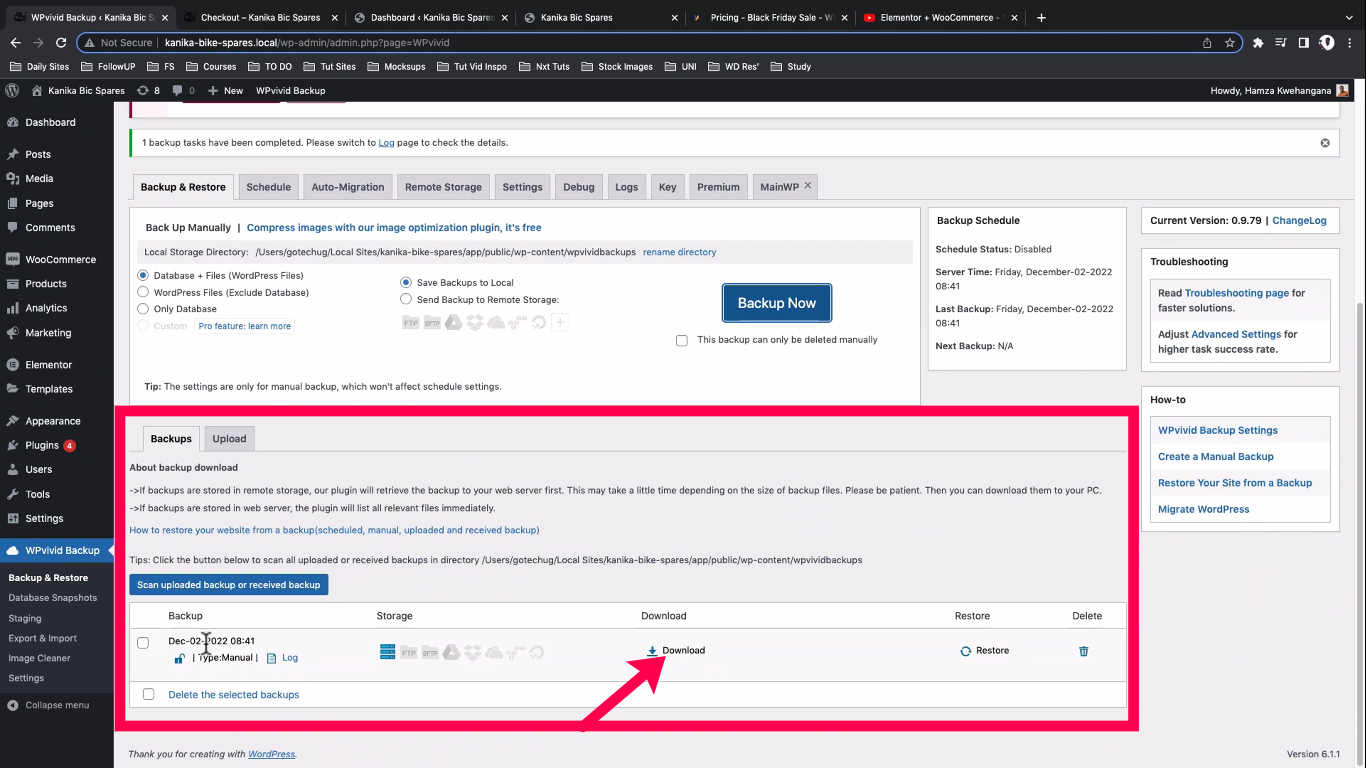Image resolution: width=1366 pixels, height=768 pixels.
Task: Delete the backup using the trash icon
Action: (1084, 651)
